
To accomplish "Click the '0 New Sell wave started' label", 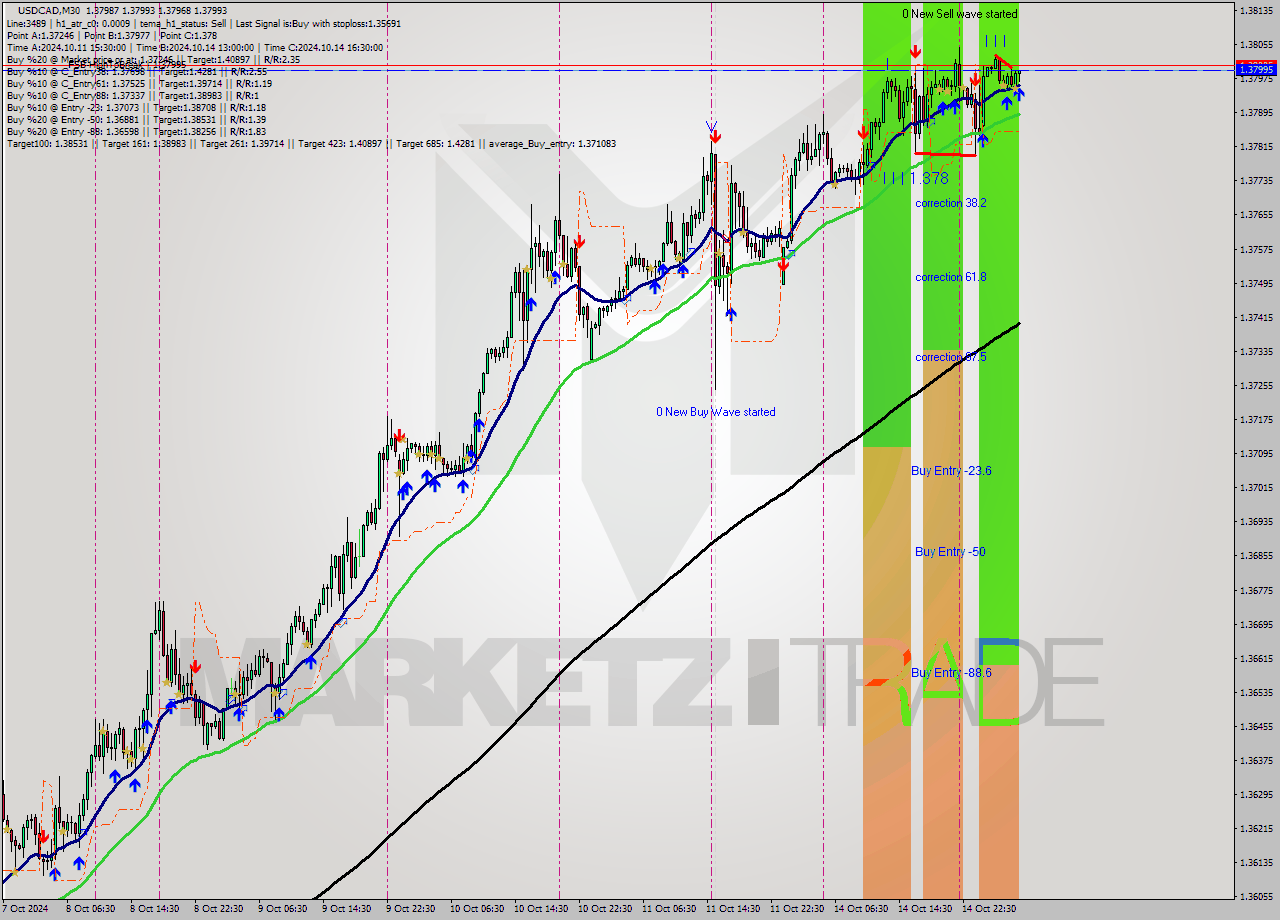I will click(959, 14).
